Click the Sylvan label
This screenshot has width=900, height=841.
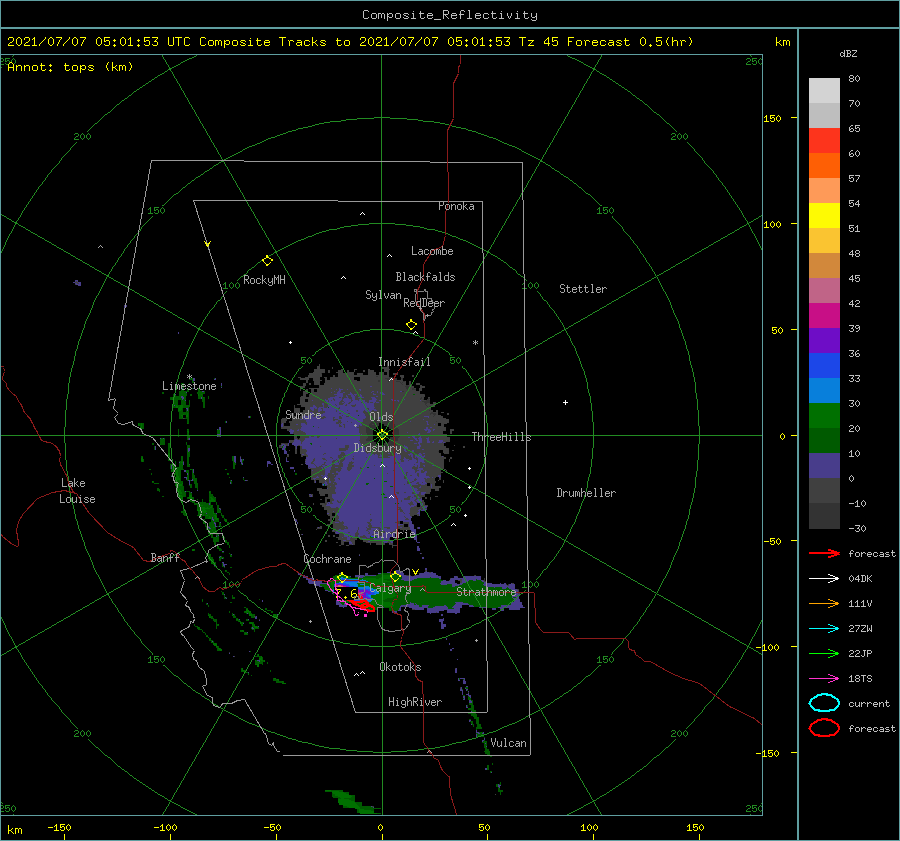pyautogui.click(x=383, y=295)
